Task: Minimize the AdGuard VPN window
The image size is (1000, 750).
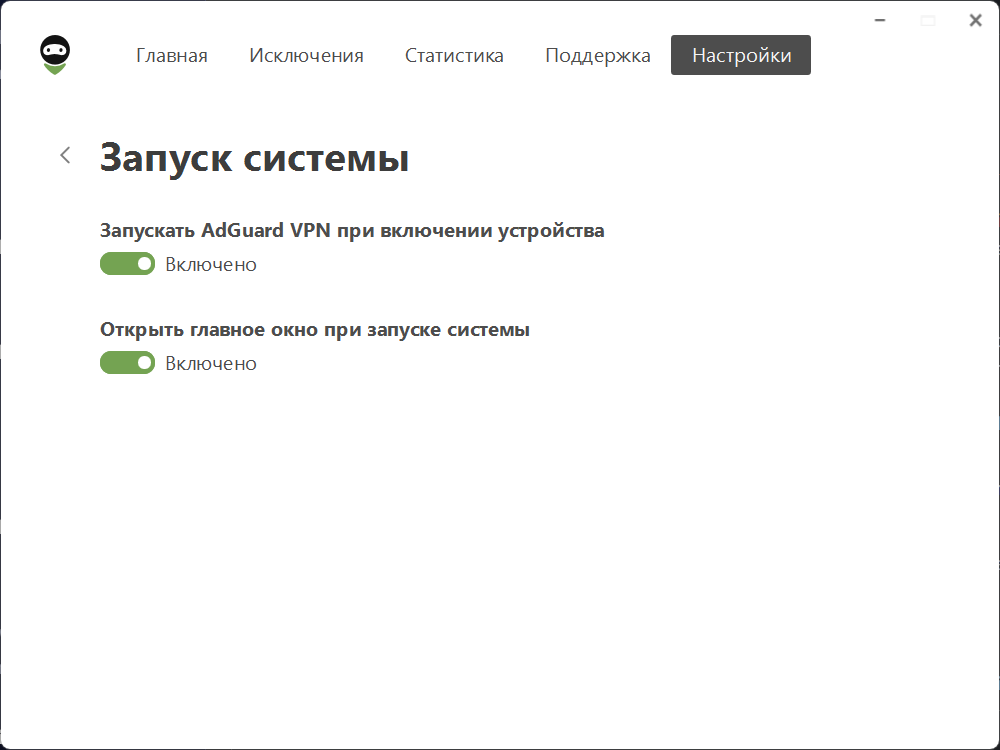Action: point(879,20)
